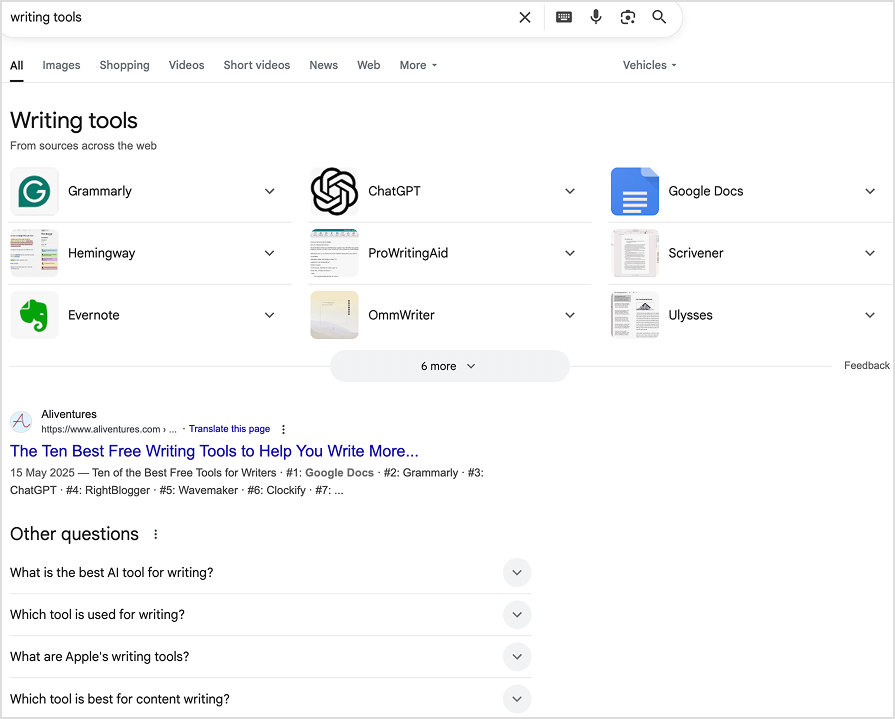Open the Ten Best Free Writing Tools link
The height and width of the screenshot is (719, 895).
tap(213, 451)
